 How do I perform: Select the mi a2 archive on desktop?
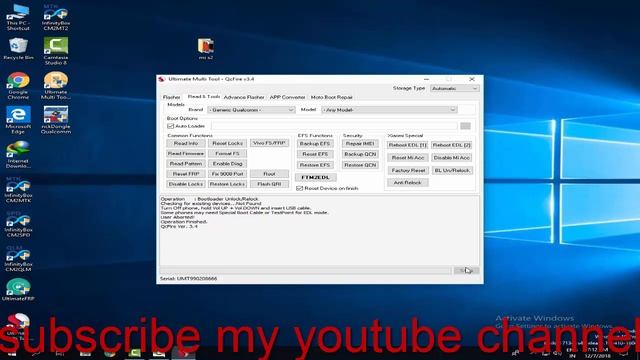coord(206,49)
